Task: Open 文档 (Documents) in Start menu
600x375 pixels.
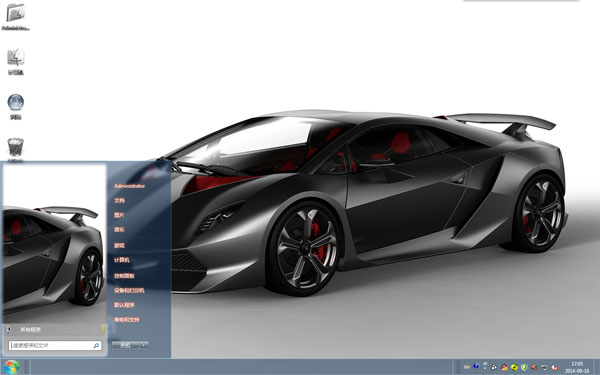Action: click(119, 200)
